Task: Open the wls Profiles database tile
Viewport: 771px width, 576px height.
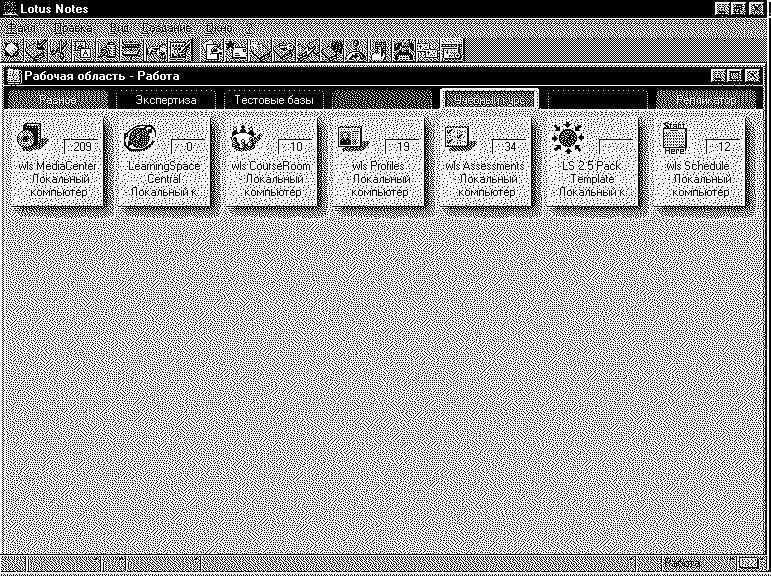Action: pyautogui.click(x=378, y=161)
